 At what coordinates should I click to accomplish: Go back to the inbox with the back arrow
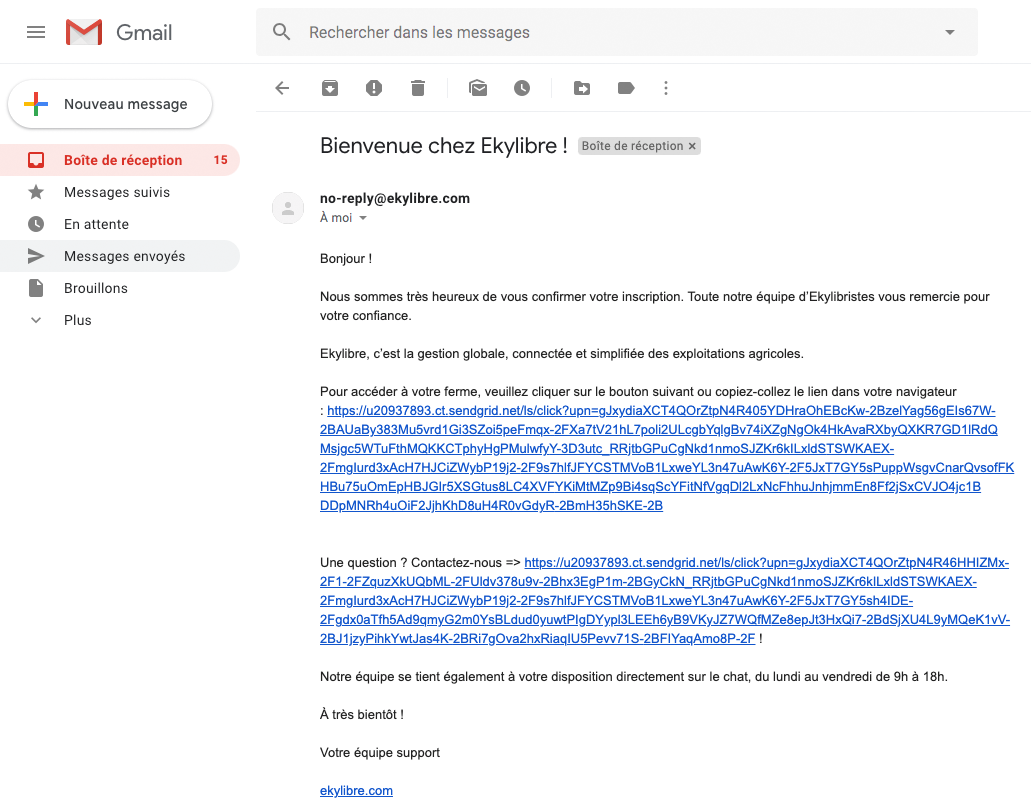tap(282, 88)
